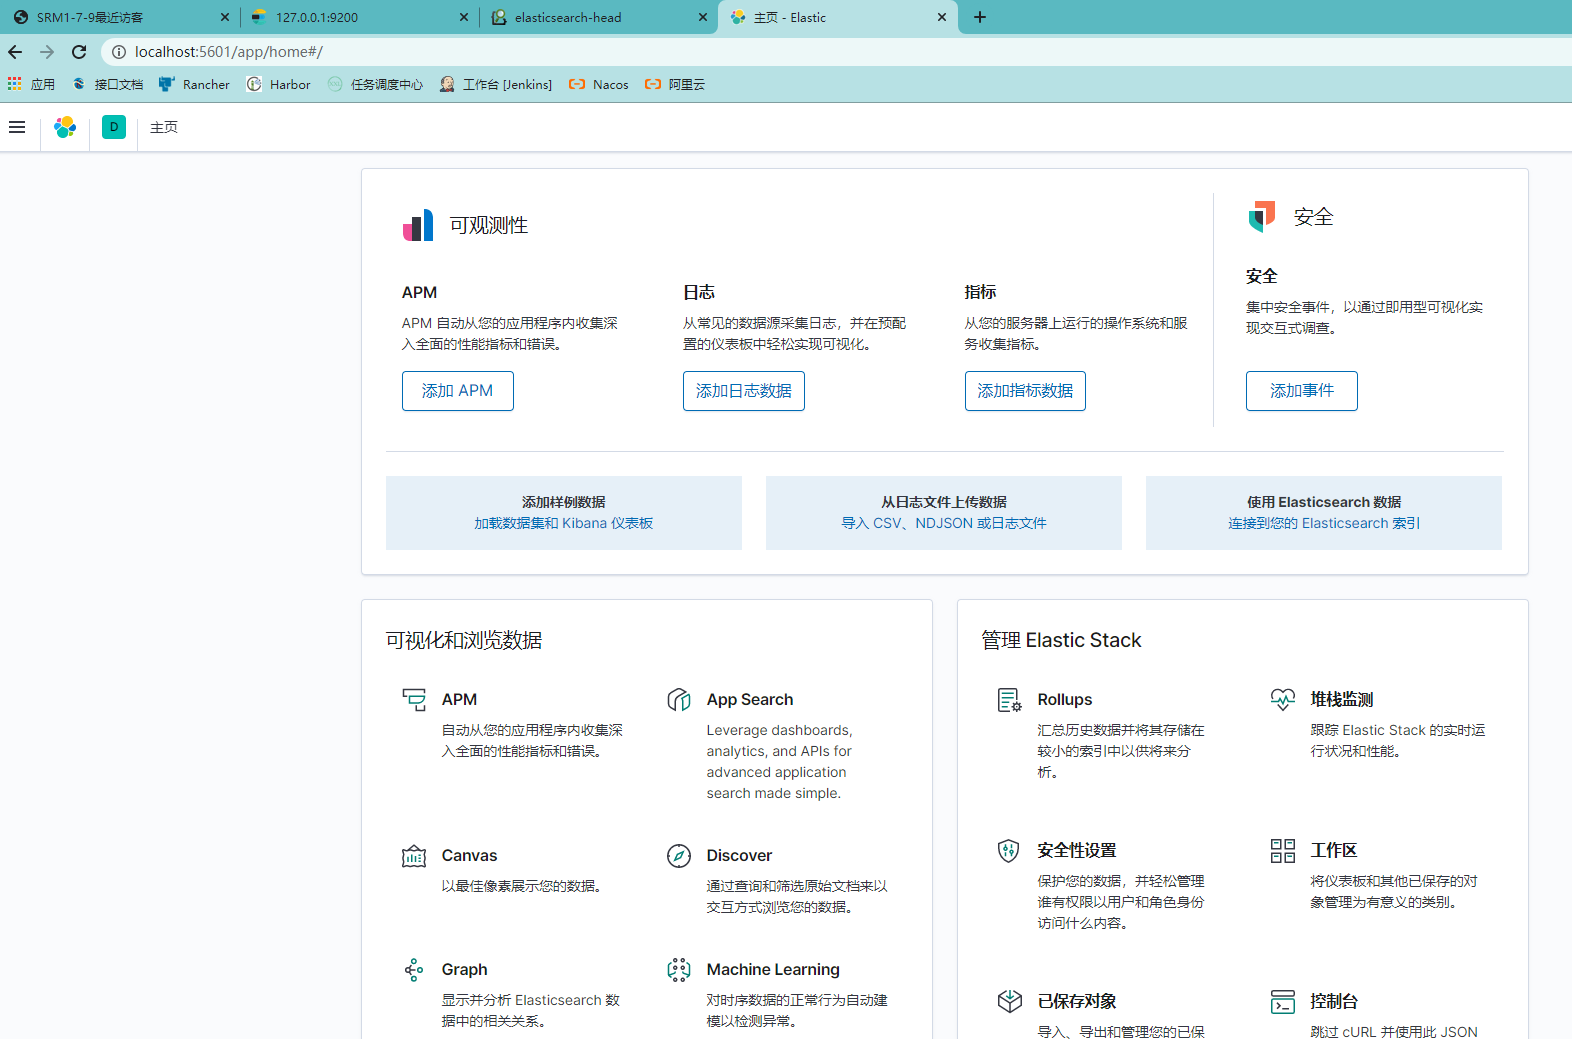Click the Observability bar chart logo
1572x1039 pixels.
pyautogui.click(x=418, y=225)
